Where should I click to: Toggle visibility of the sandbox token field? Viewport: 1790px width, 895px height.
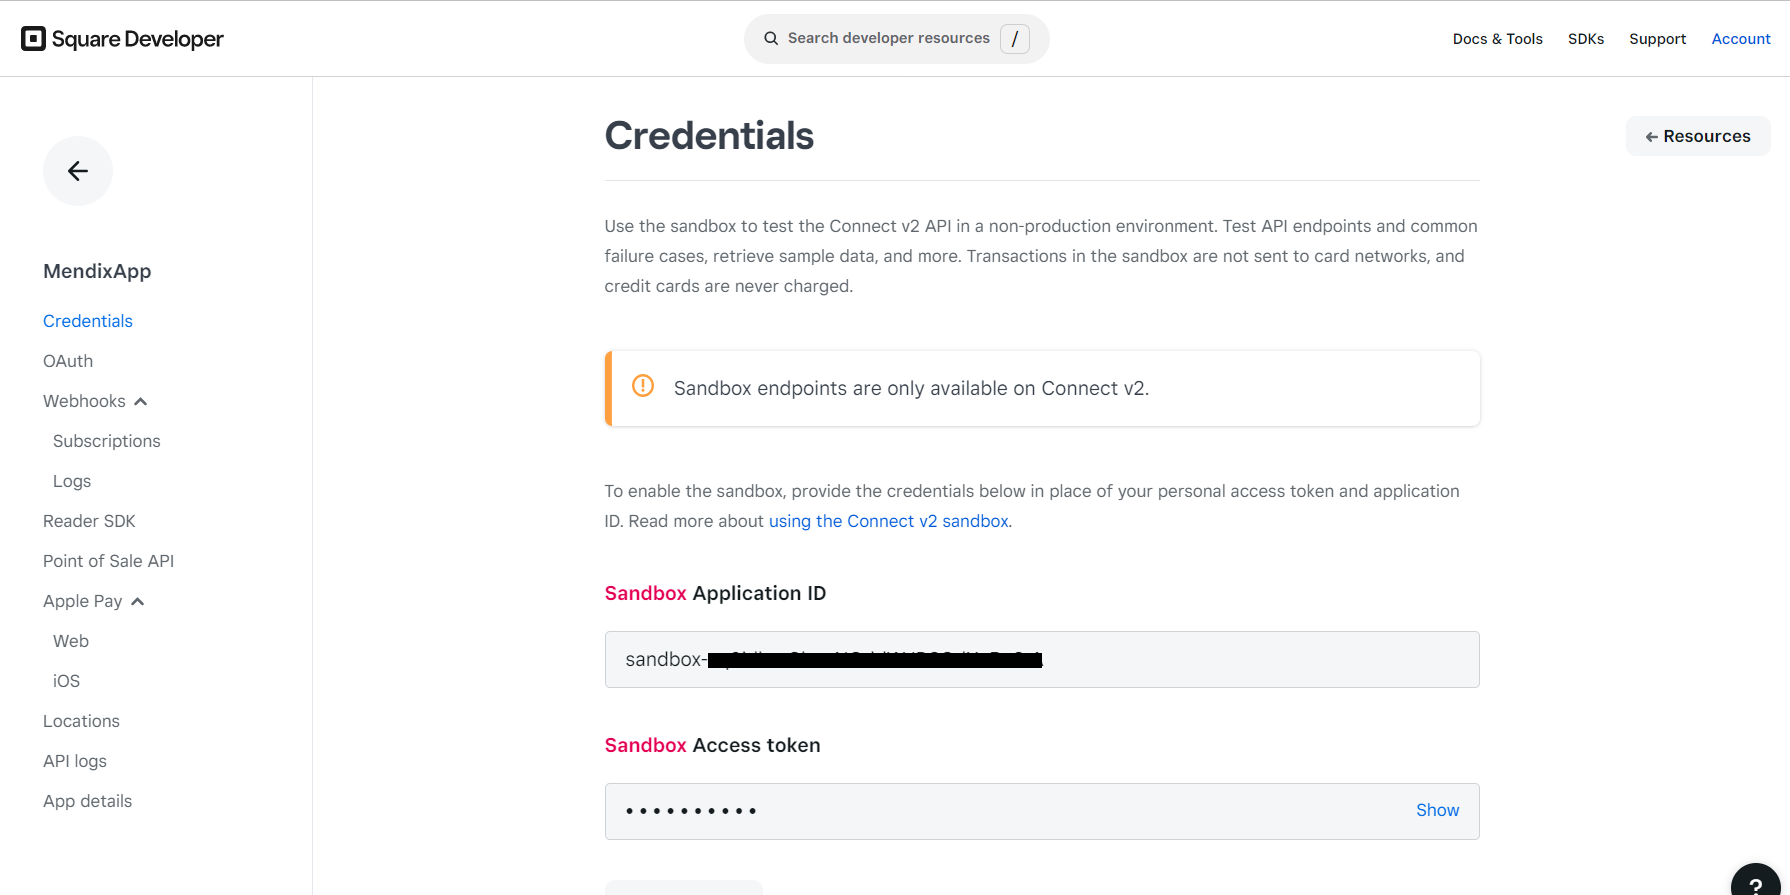click(x=1437, y=810)
